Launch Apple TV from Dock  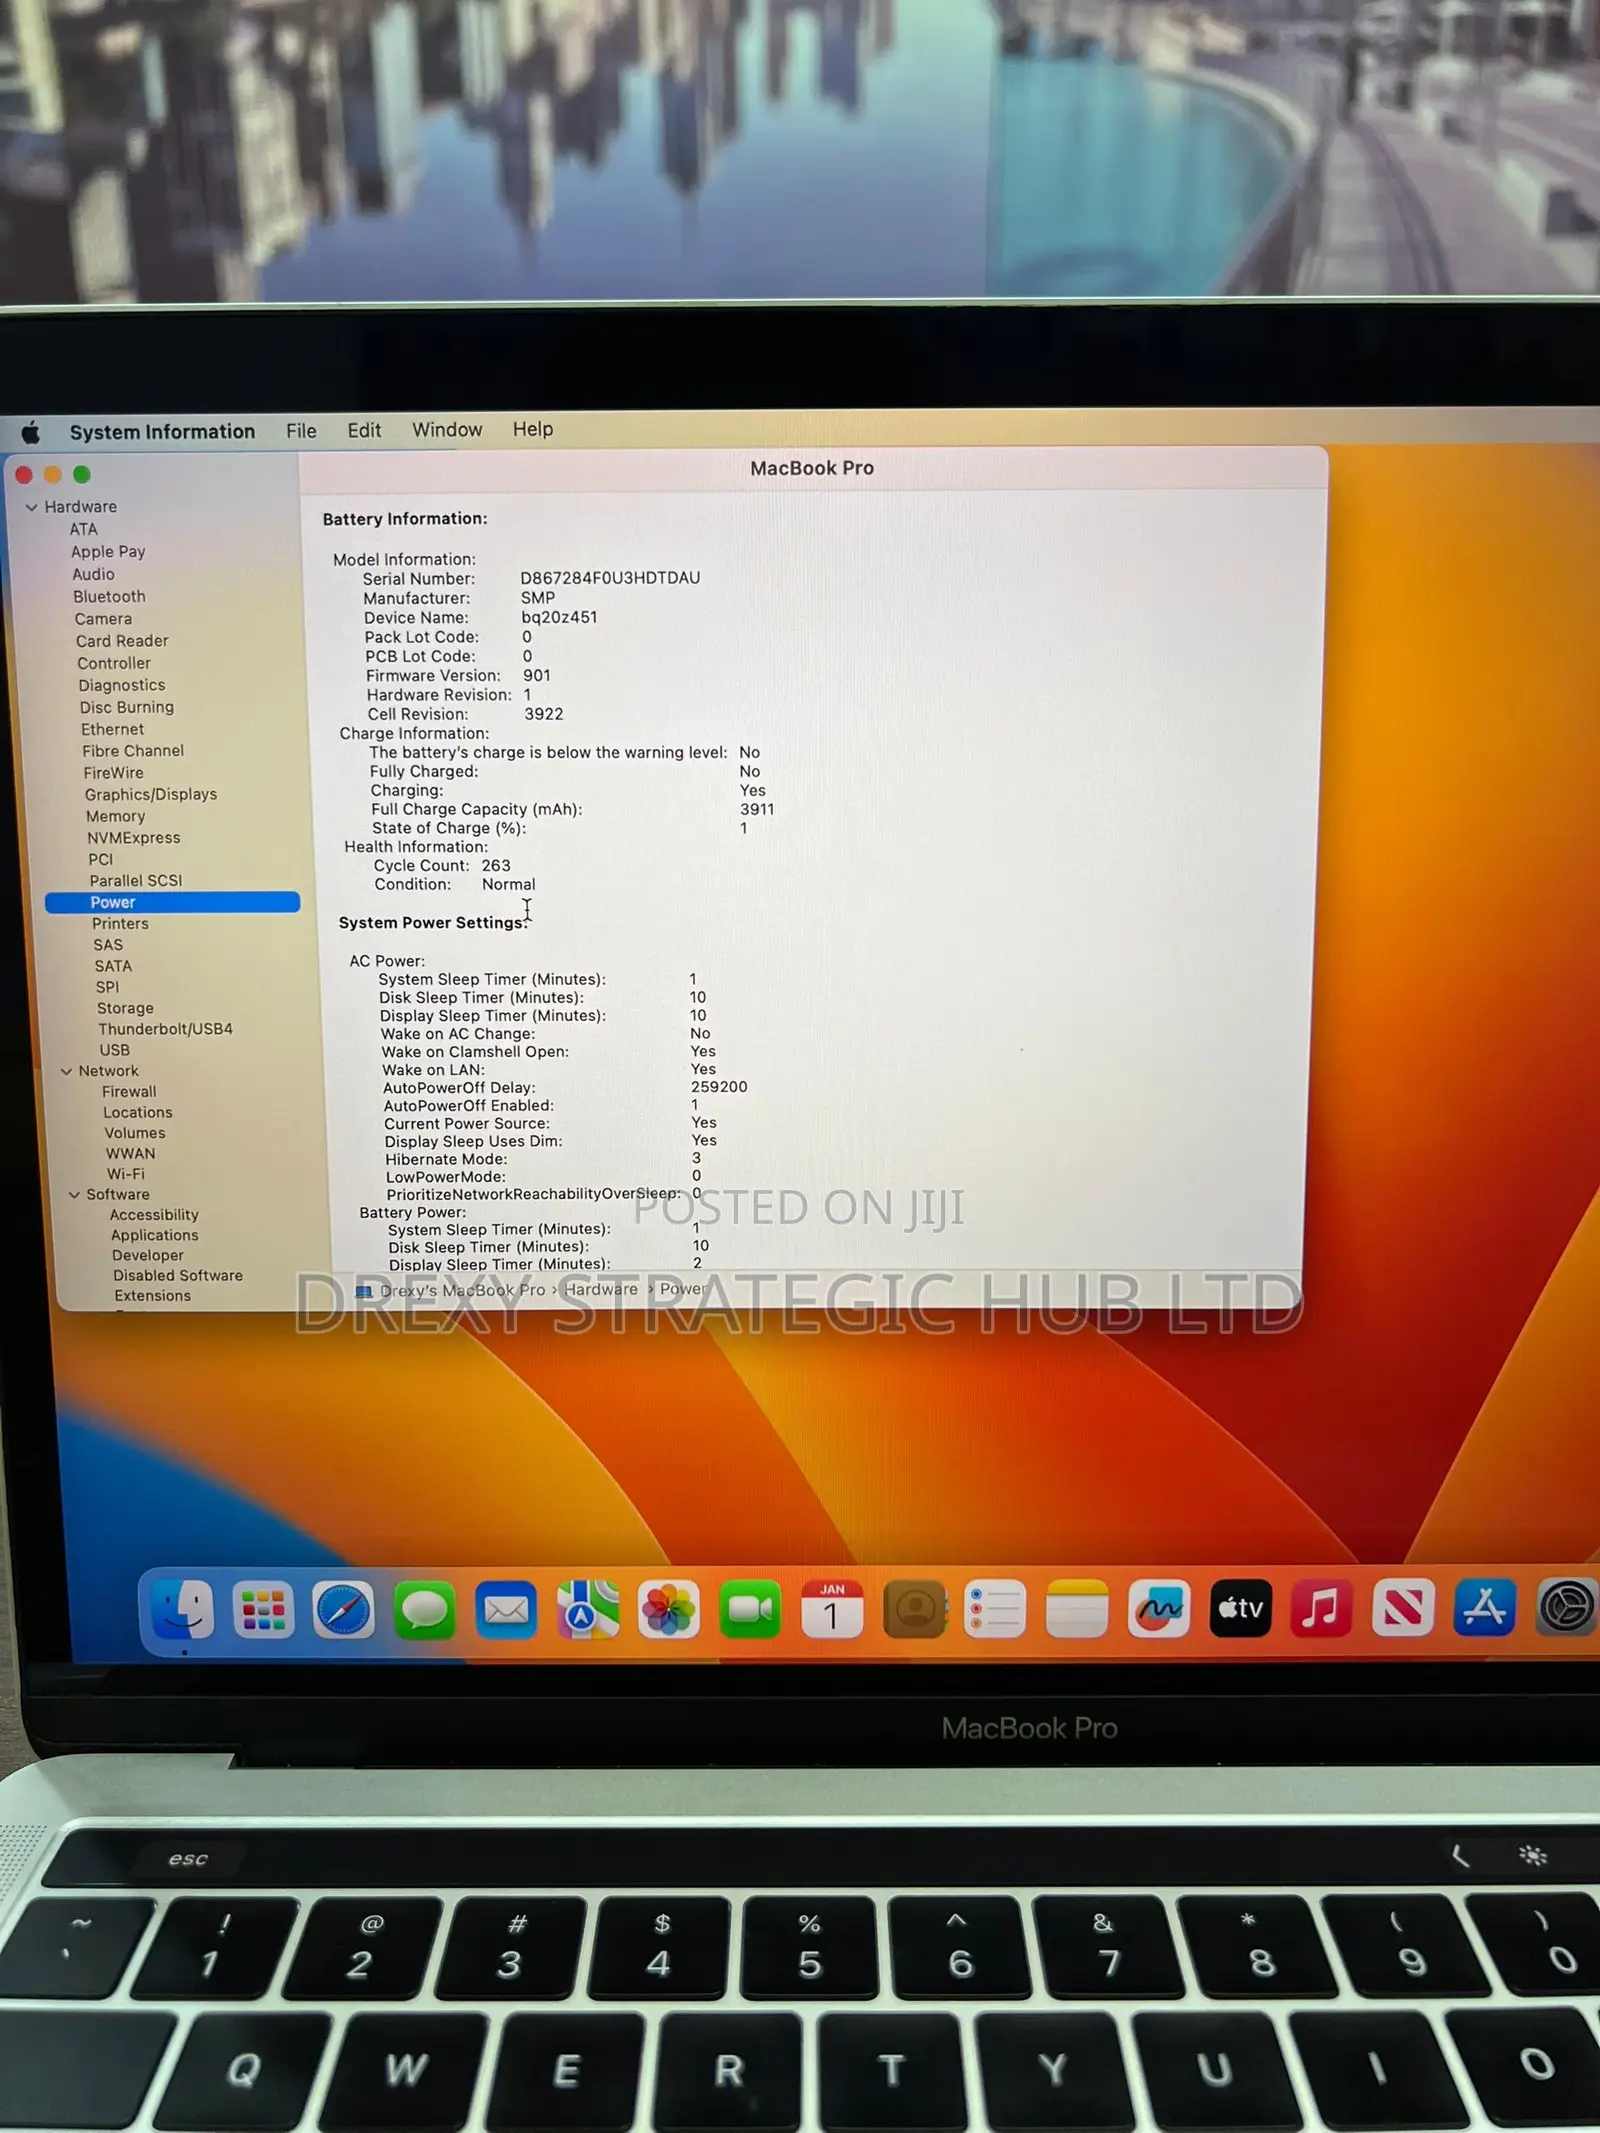point(1240,1608)
